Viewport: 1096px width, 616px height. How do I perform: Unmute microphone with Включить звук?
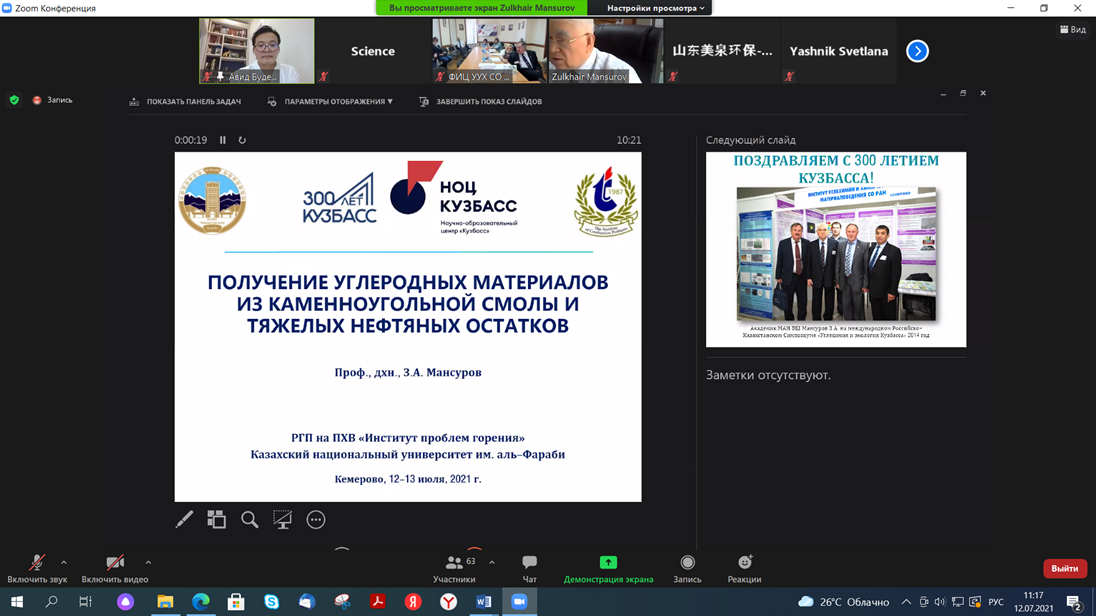coord(37,568)
